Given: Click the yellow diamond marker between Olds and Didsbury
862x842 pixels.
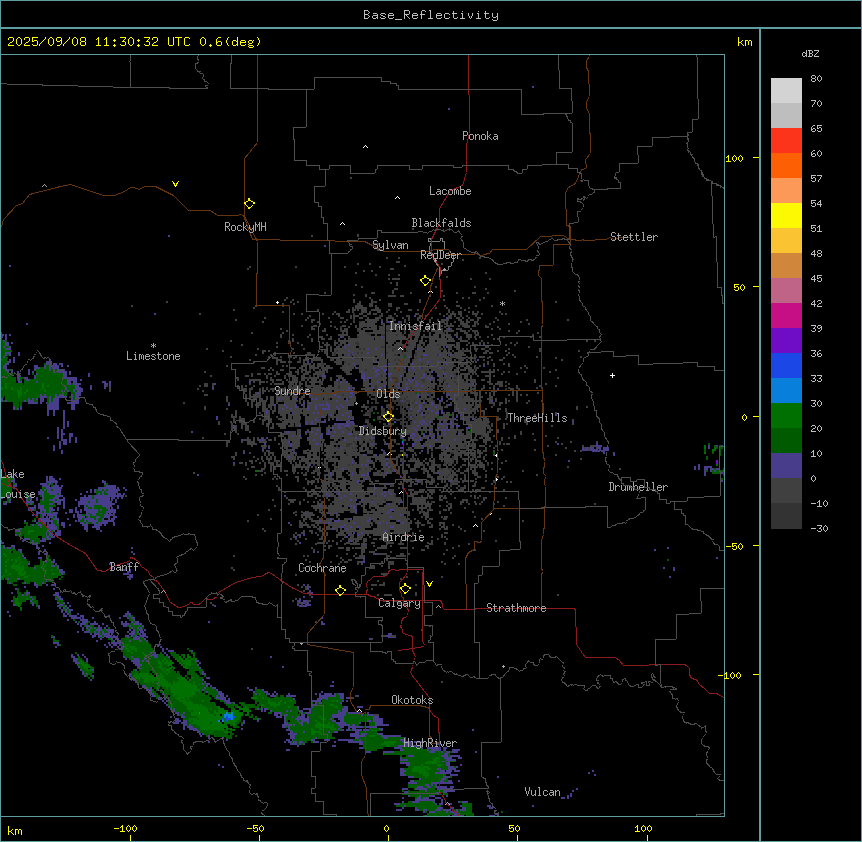Looking at the screenshot, I should pos(388,417).
